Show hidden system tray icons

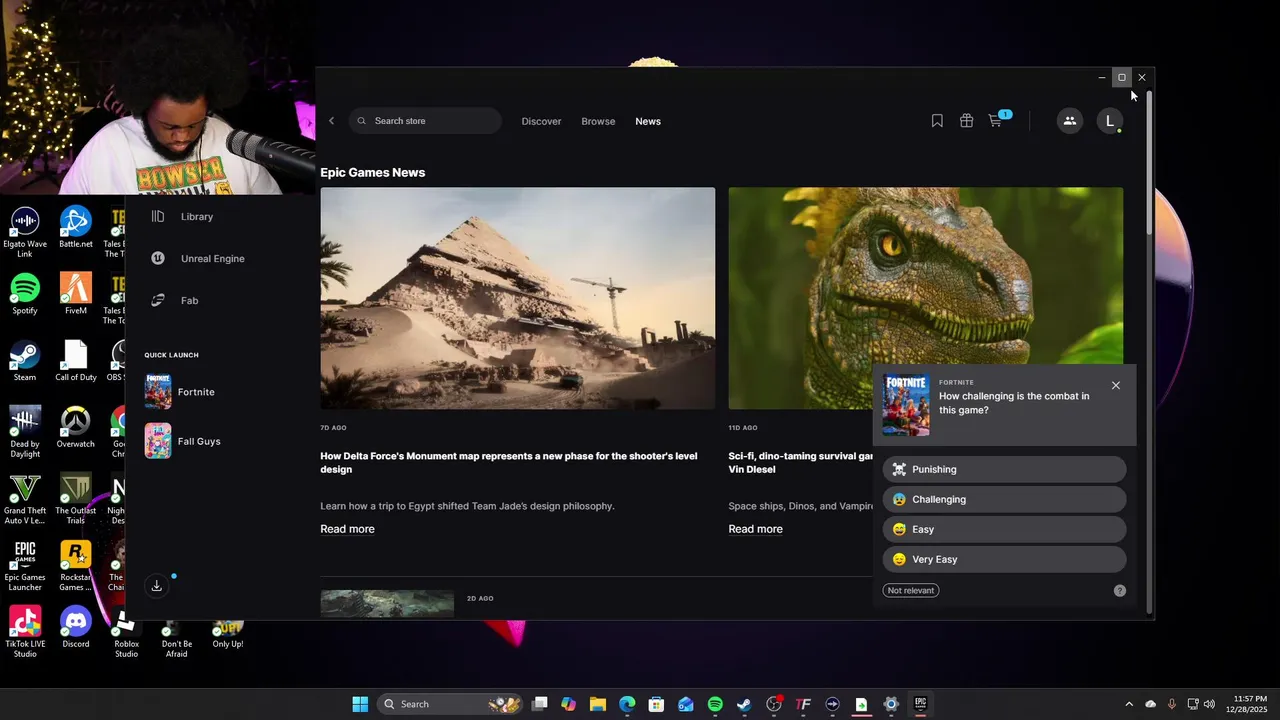point(1129,704)
